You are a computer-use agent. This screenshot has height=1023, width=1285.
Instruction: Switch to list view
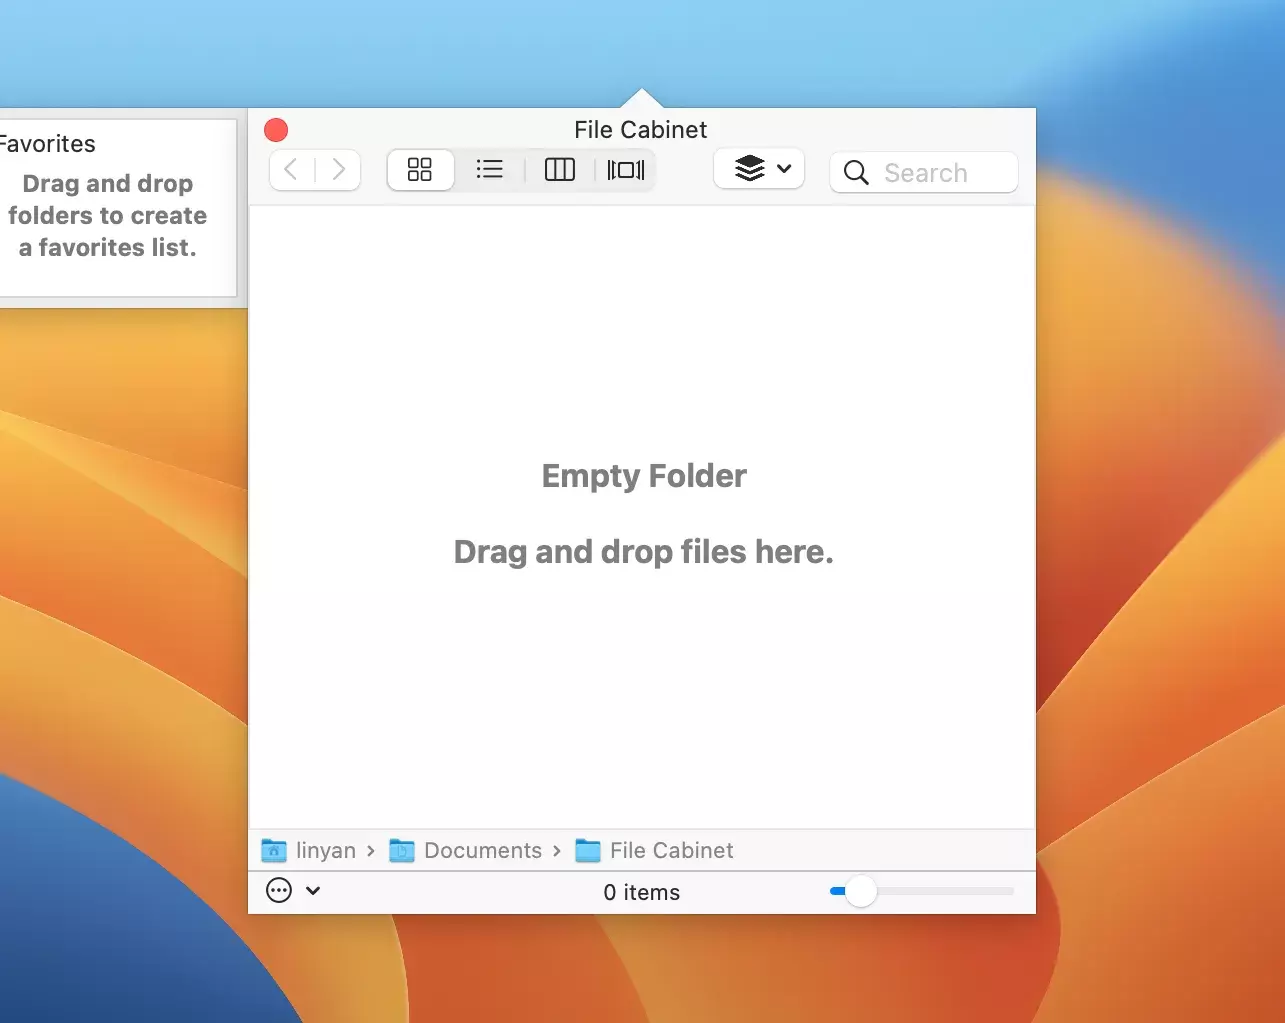[490, 170]
